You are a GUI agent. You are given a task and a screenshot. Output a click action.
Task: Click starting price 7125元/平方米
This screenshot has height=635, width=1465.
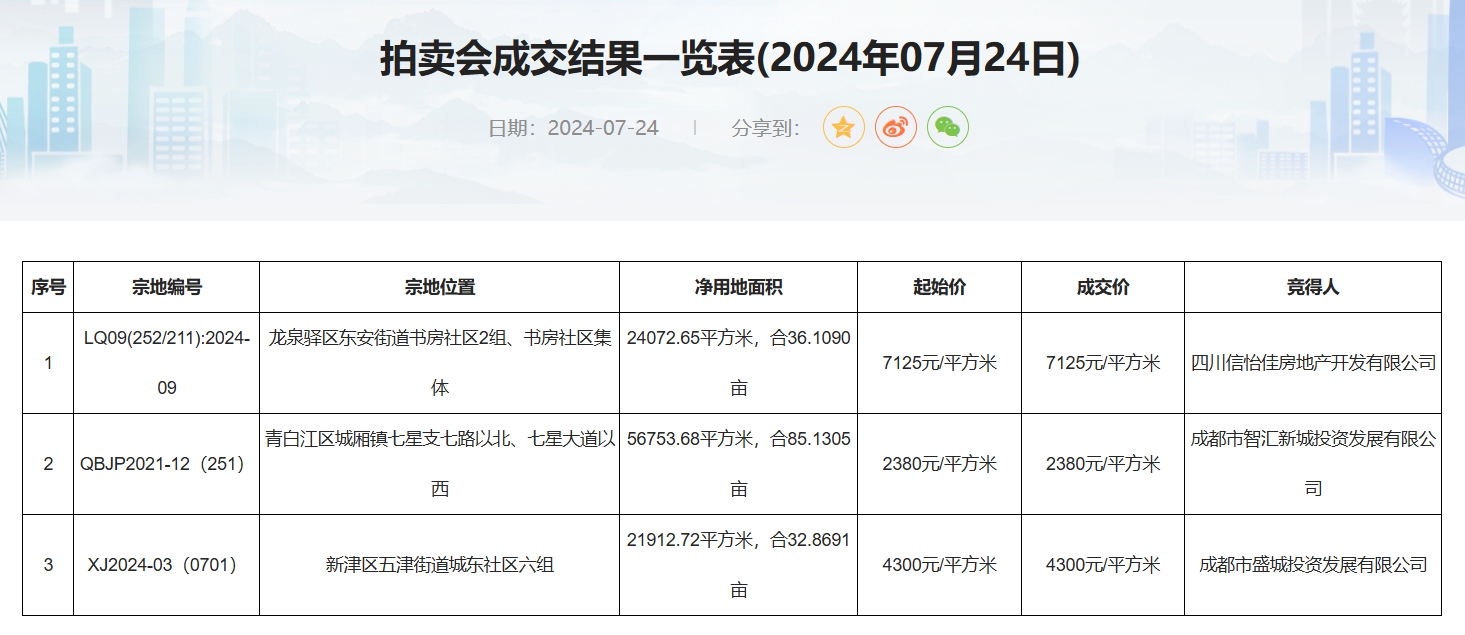[x=940, y=363]
